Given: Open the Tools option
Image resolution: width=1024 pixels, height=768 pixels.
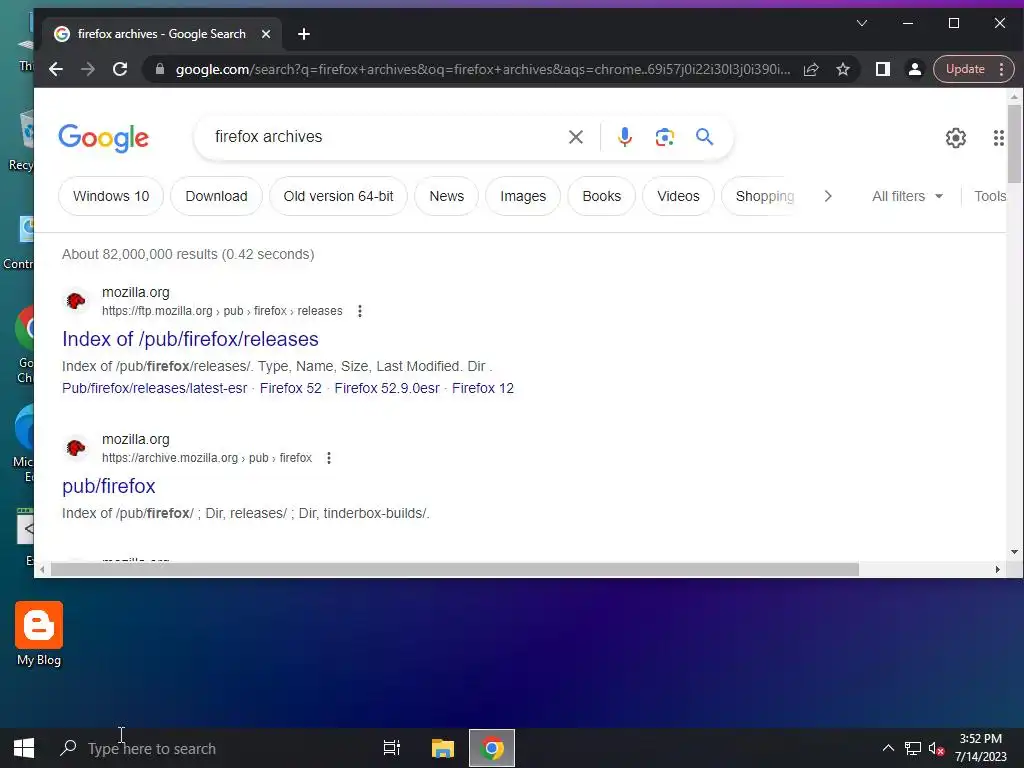Looking at the screenshot, I should 989,196.
